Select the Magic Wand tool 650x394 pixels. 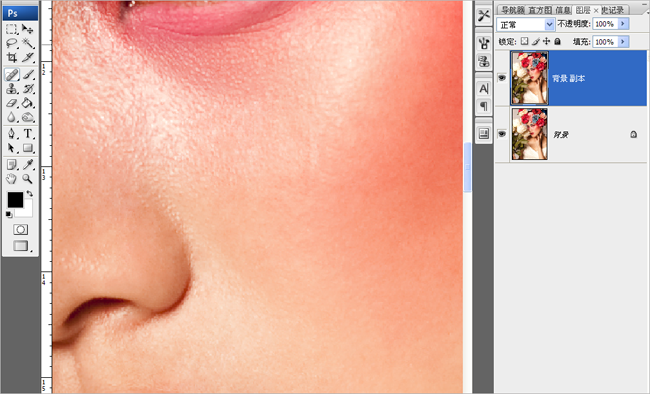coord(28,43)
